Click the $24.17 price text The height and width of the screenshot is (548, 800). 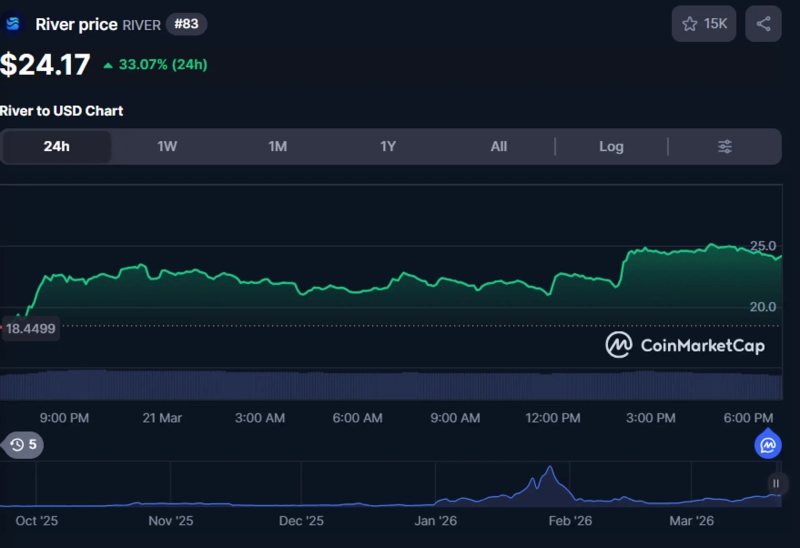pyautogui.click(x=45, y=65)
